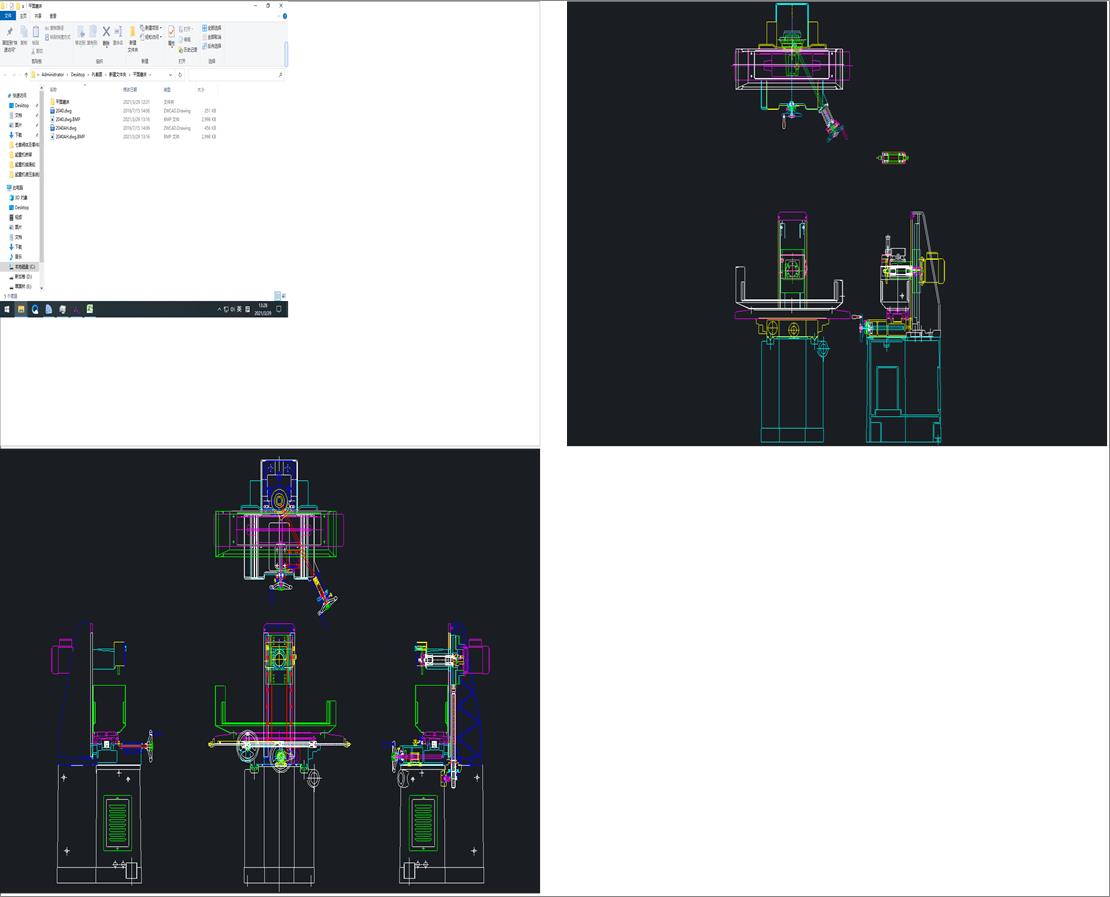1110x897 pixels.
Task: Click the Properties checkmark icon in ribbon
Action: (171, 32)
